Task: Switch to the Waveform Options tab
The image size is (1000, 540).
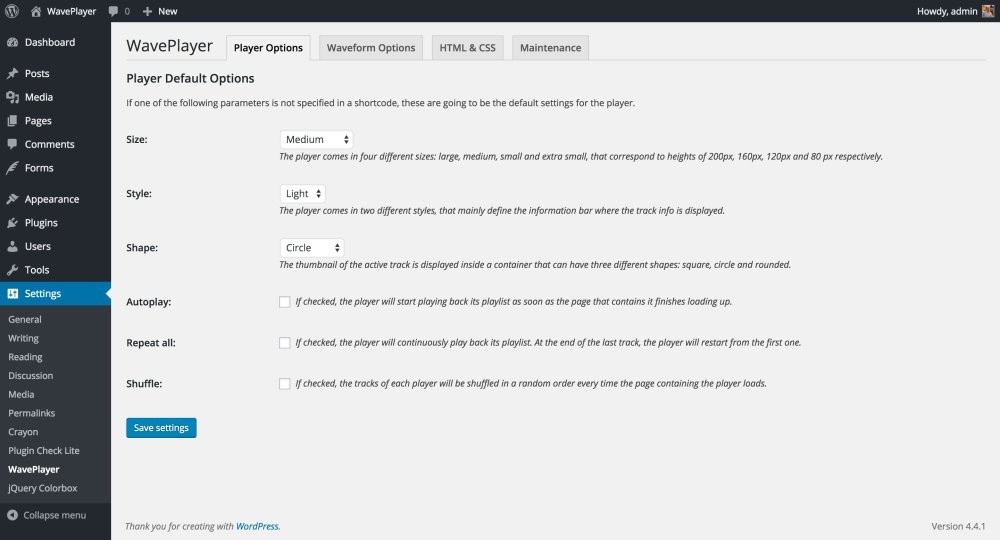Action: [x=371, y=48]
